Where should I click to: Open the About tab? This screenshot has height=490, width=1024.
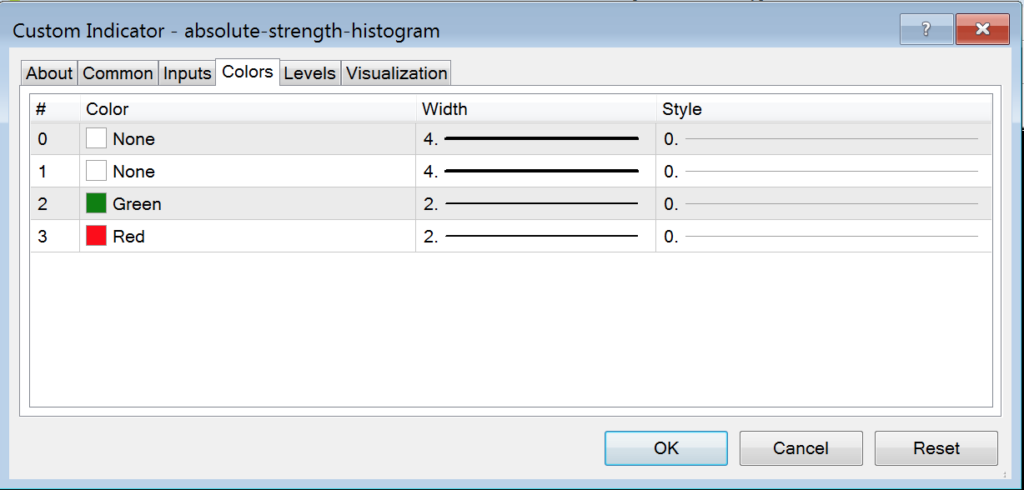[x=49, y=73]
